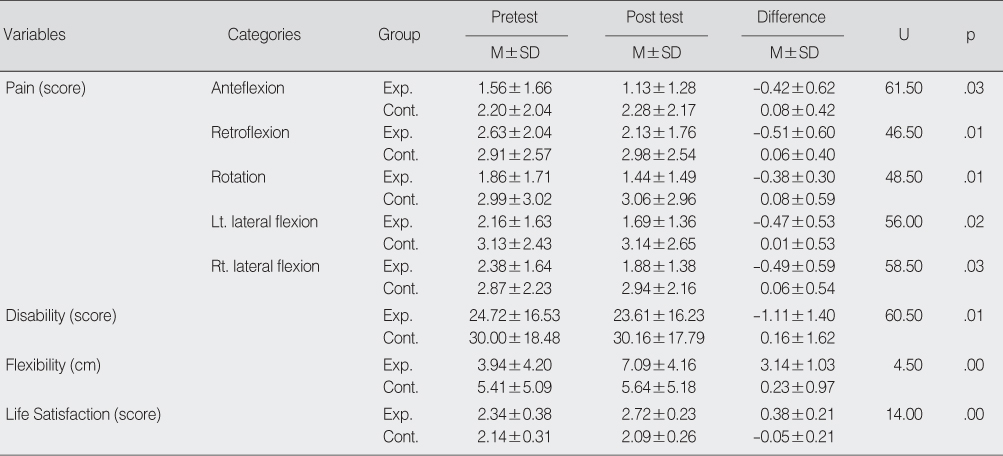The height and width of the screenshot is (456, 1003).
Task: Select the 24.72±16.53 pretest value
Action: click(x=514, y=316)
